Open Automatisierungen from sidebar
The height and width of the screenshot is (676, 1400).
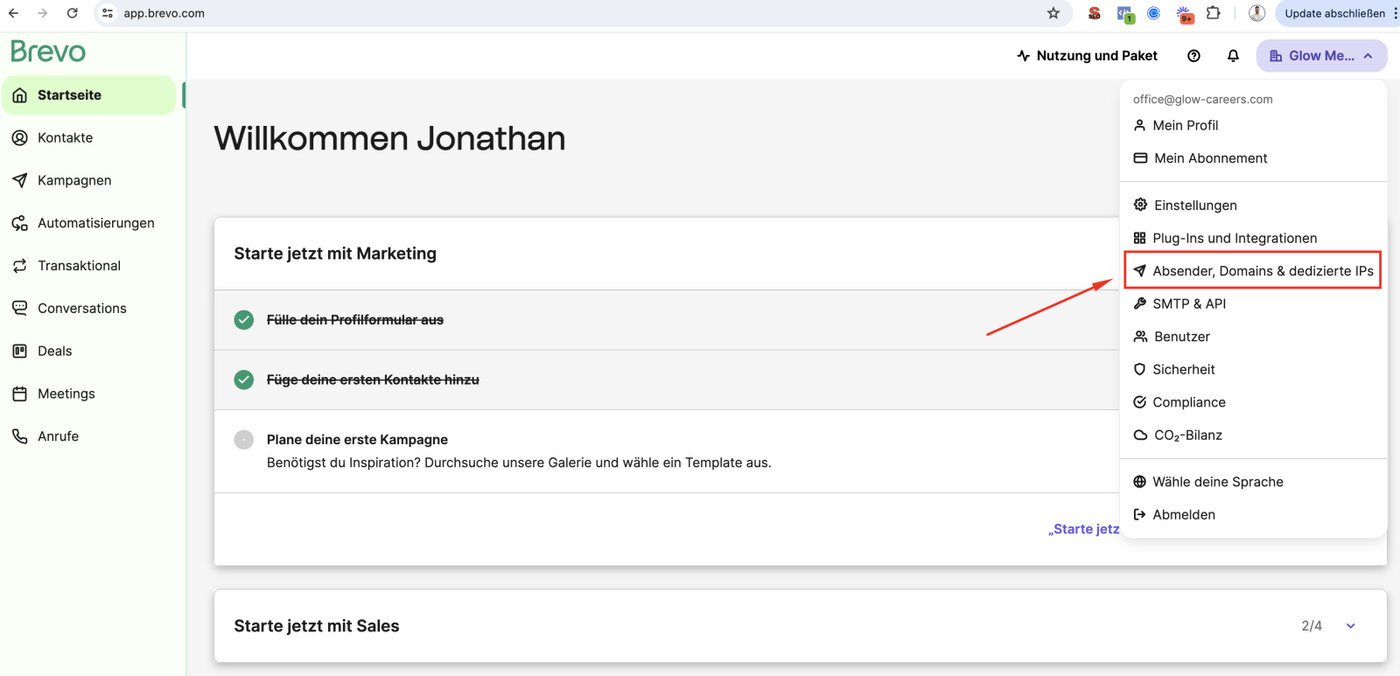click(96, 223)
